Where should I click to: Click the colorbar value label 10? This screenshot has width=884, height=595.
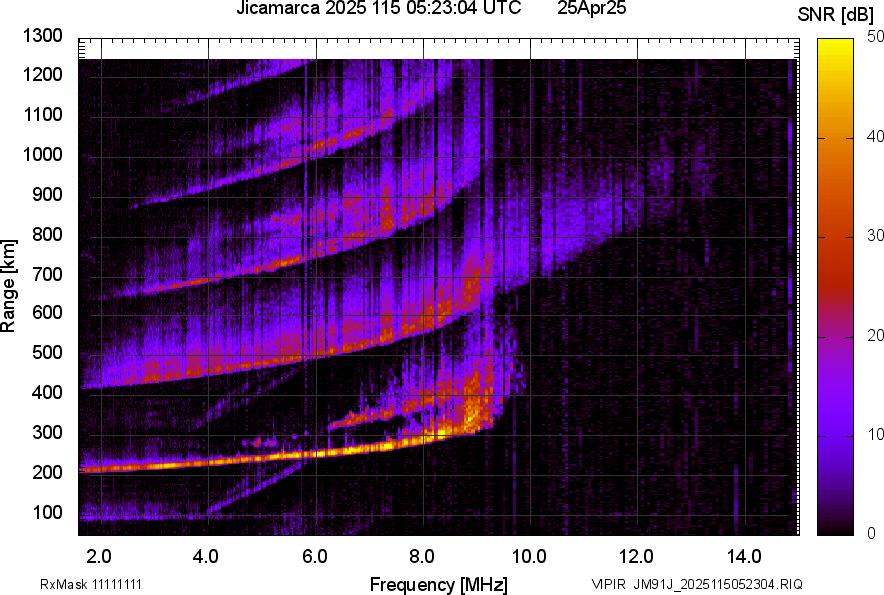pos(875,434)
